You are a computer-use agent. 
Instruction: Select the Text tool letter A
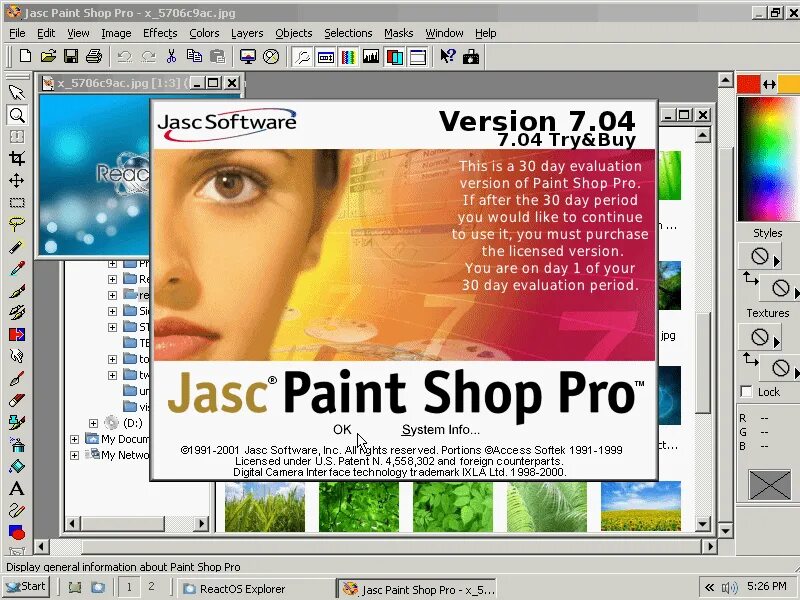17,488
